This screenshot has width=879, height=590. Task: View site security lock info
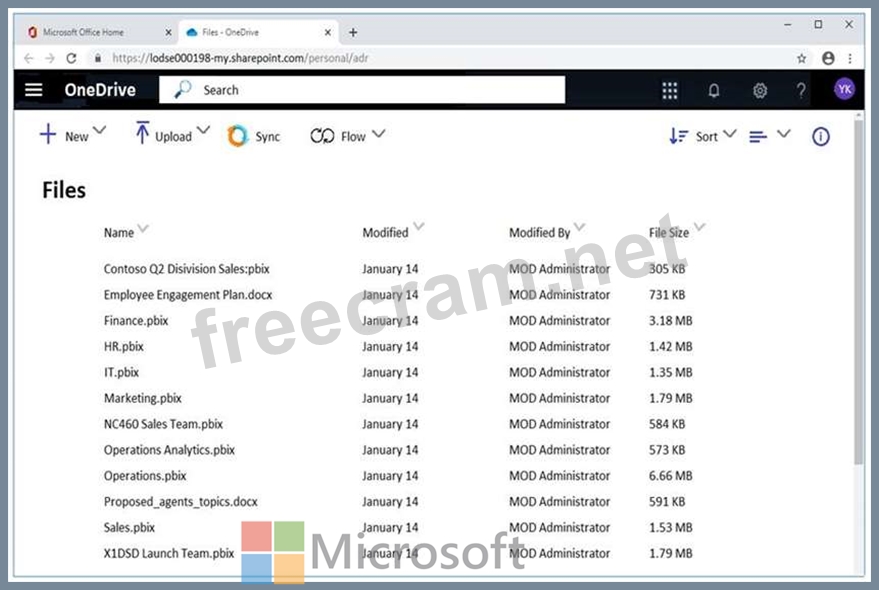[98, 58]
